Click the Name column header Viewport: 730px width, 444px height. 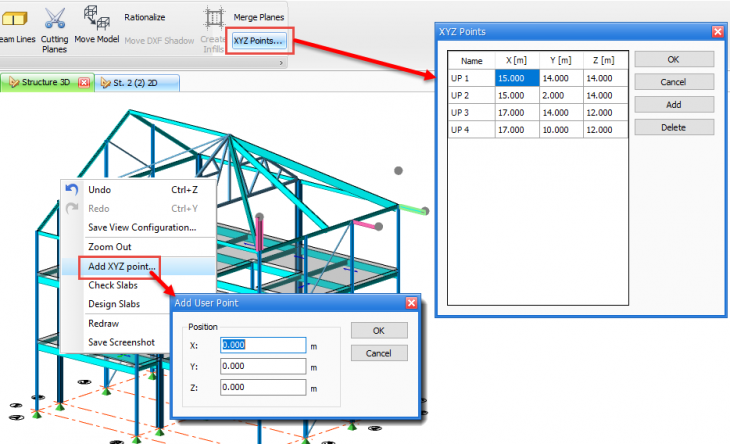471,61
